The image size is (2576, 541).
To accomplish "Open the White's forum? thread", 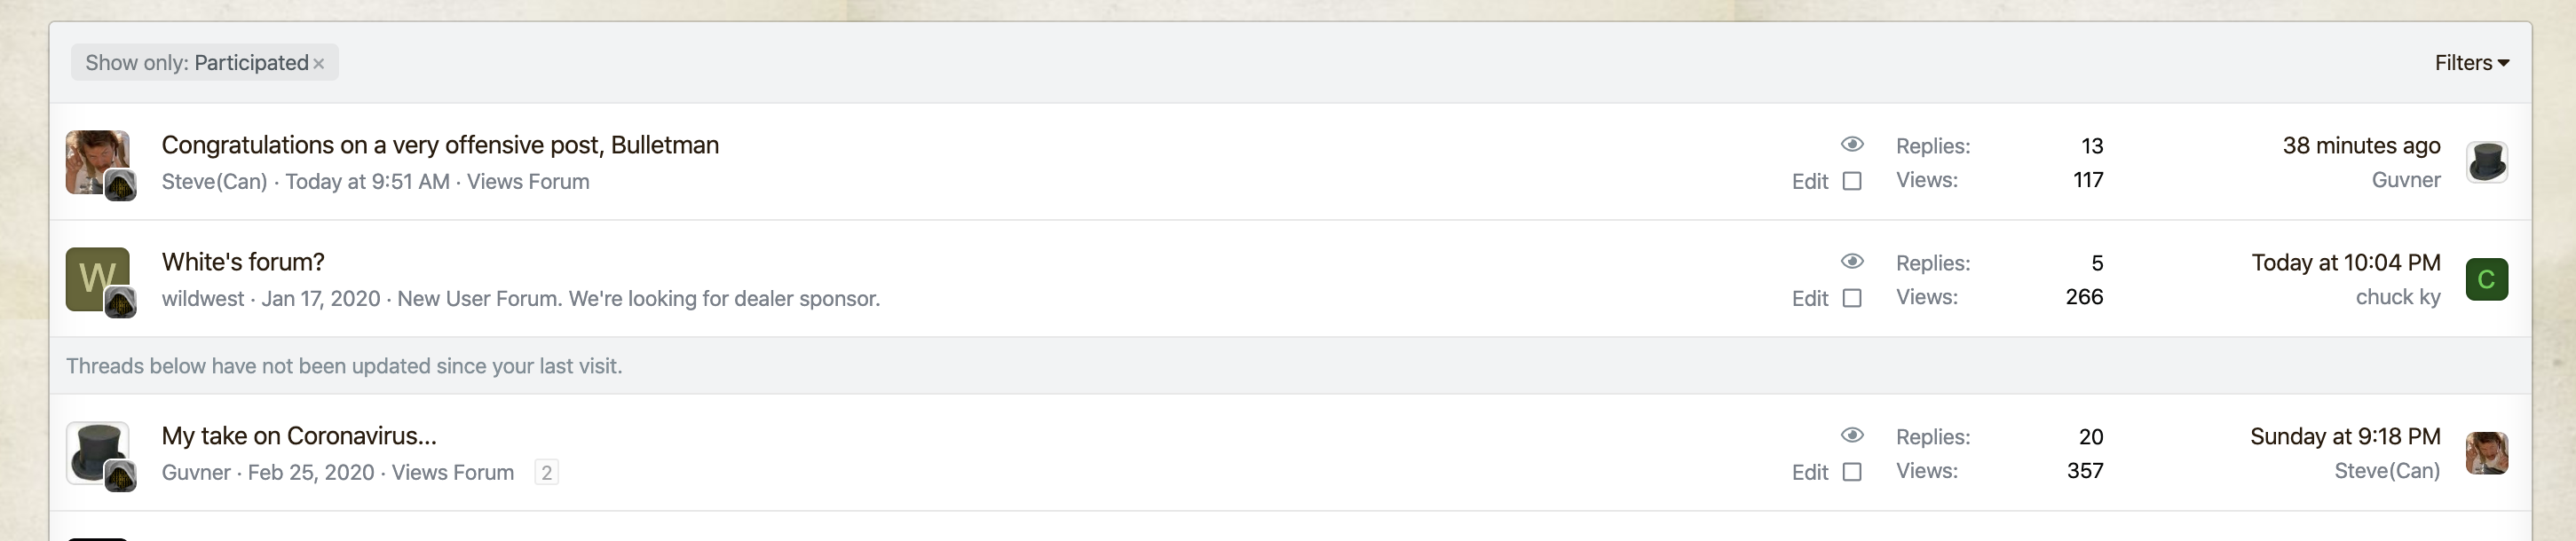I will coord(243,262).
